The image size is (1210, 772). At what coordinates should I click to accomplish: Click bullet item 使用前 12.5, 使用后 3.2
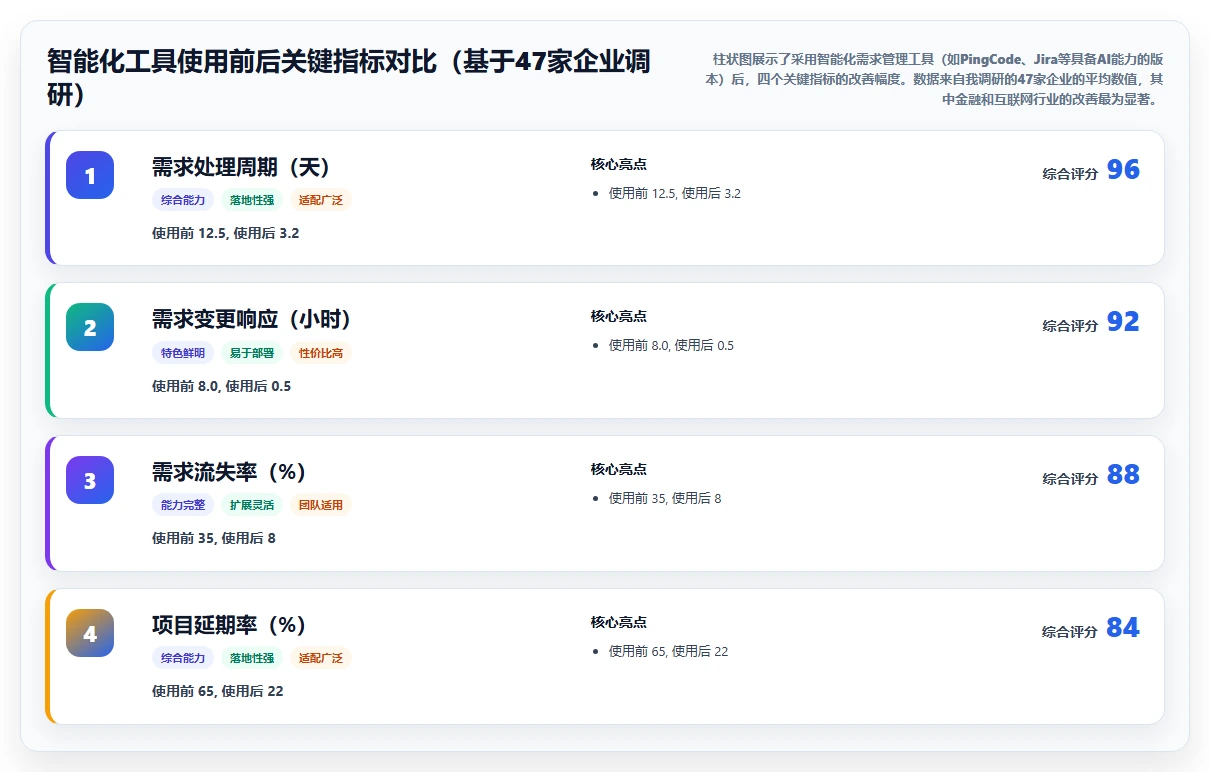click(675, 193)
